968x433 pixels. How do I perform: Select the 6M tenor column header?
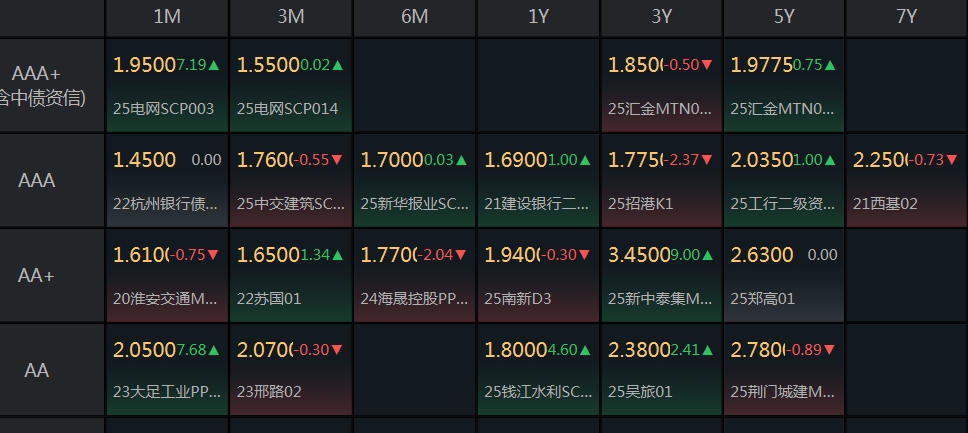[414, 17]
